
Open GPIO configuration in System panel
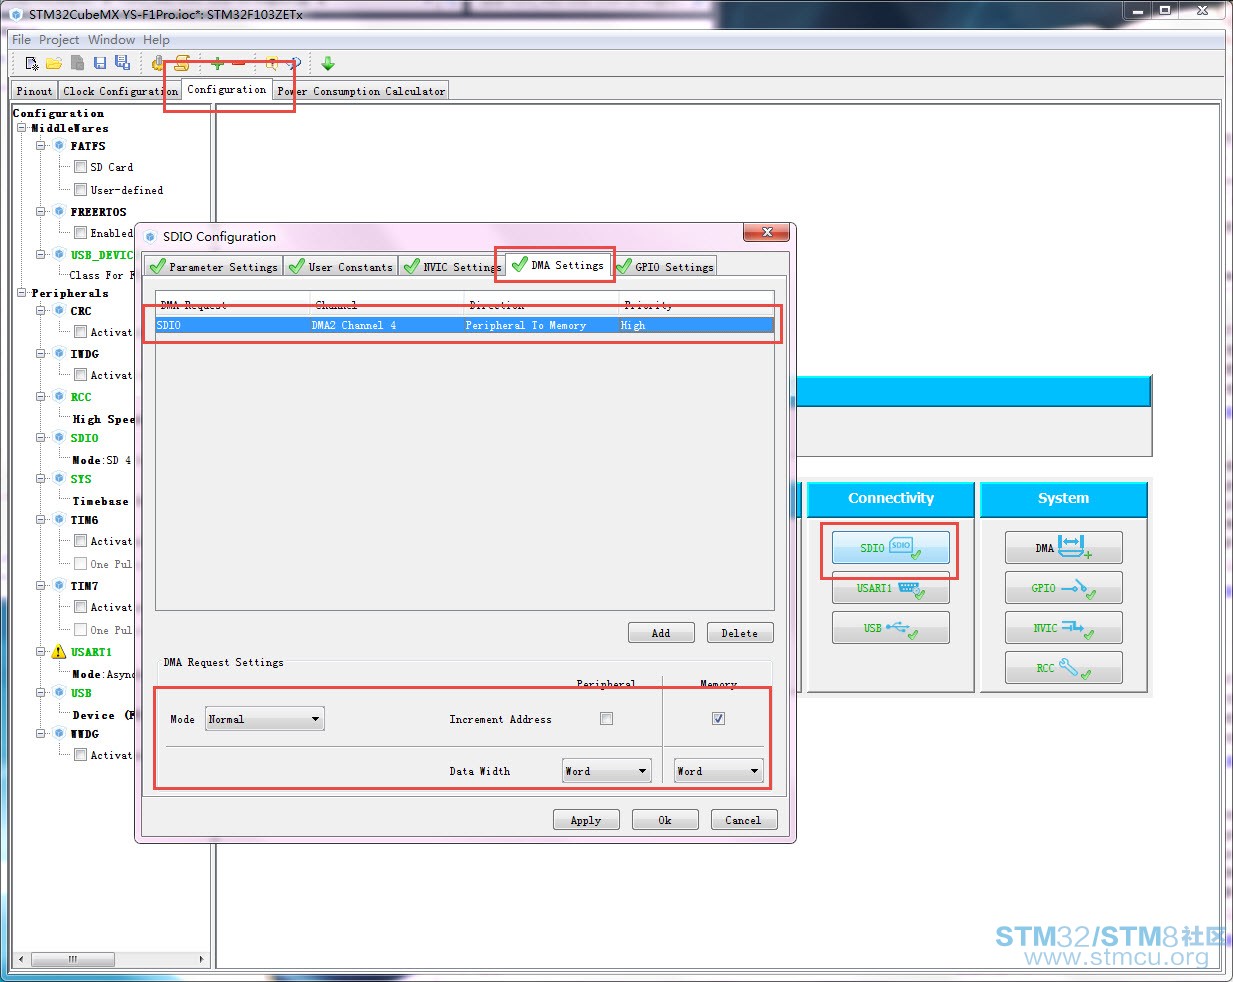1064,588
